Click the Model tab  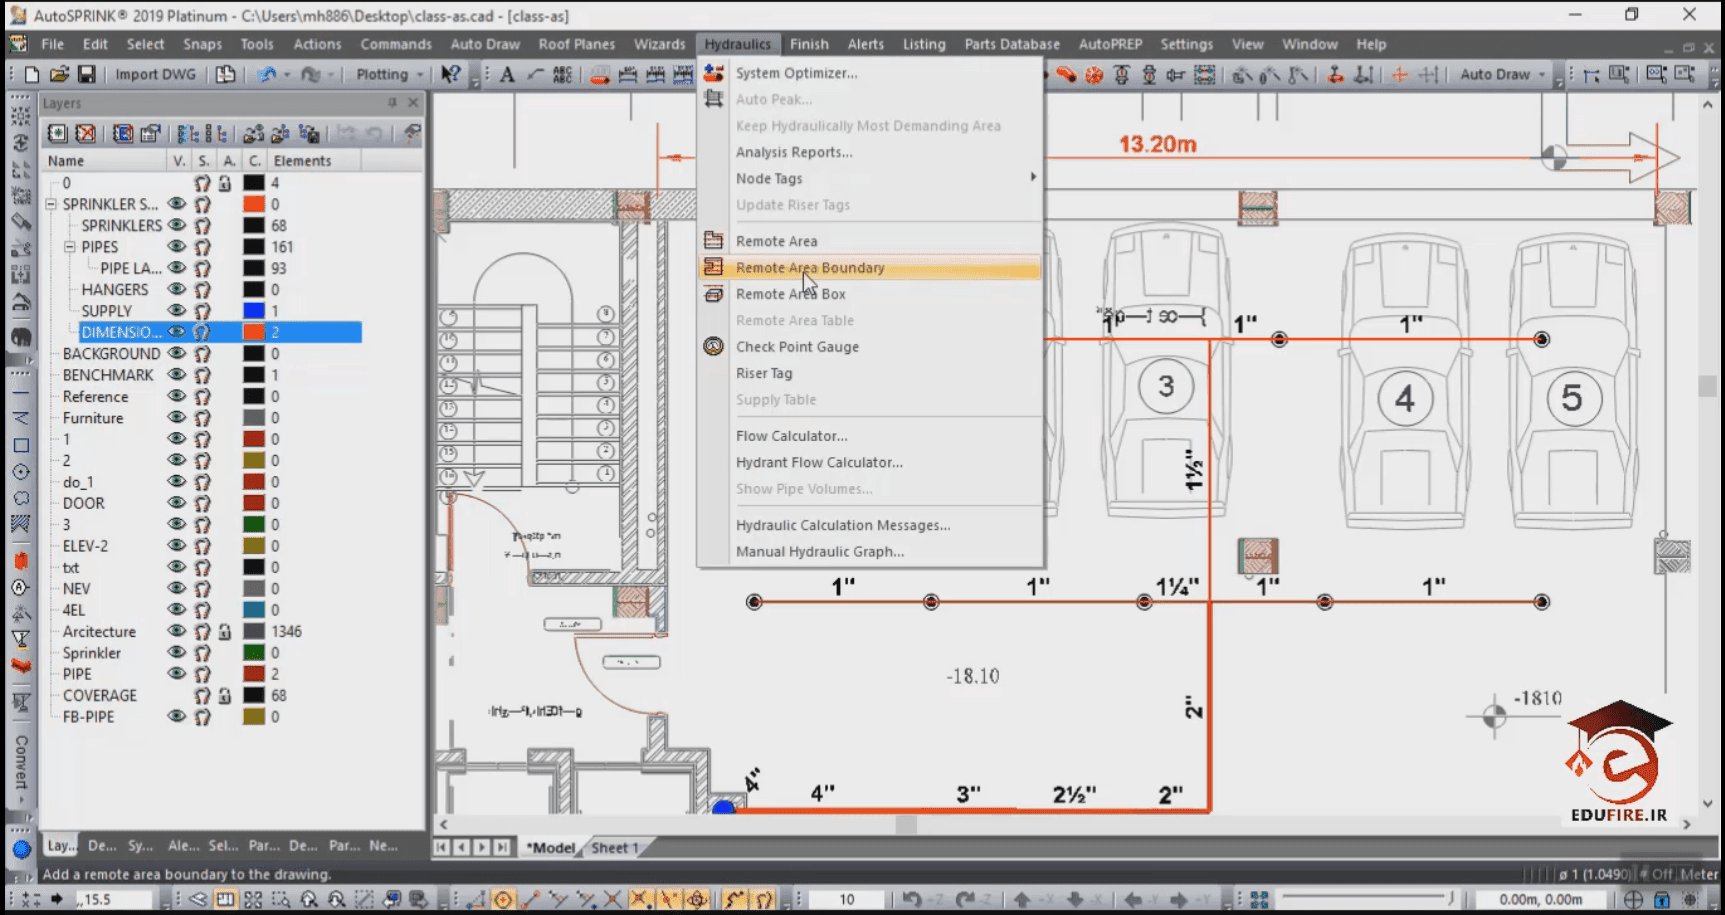point(551,847)
